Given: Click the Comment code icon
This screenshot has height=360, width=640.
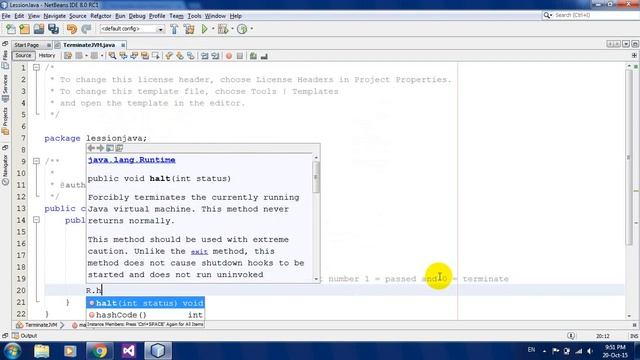Looking at the screenshot, I should click(253, 56).
